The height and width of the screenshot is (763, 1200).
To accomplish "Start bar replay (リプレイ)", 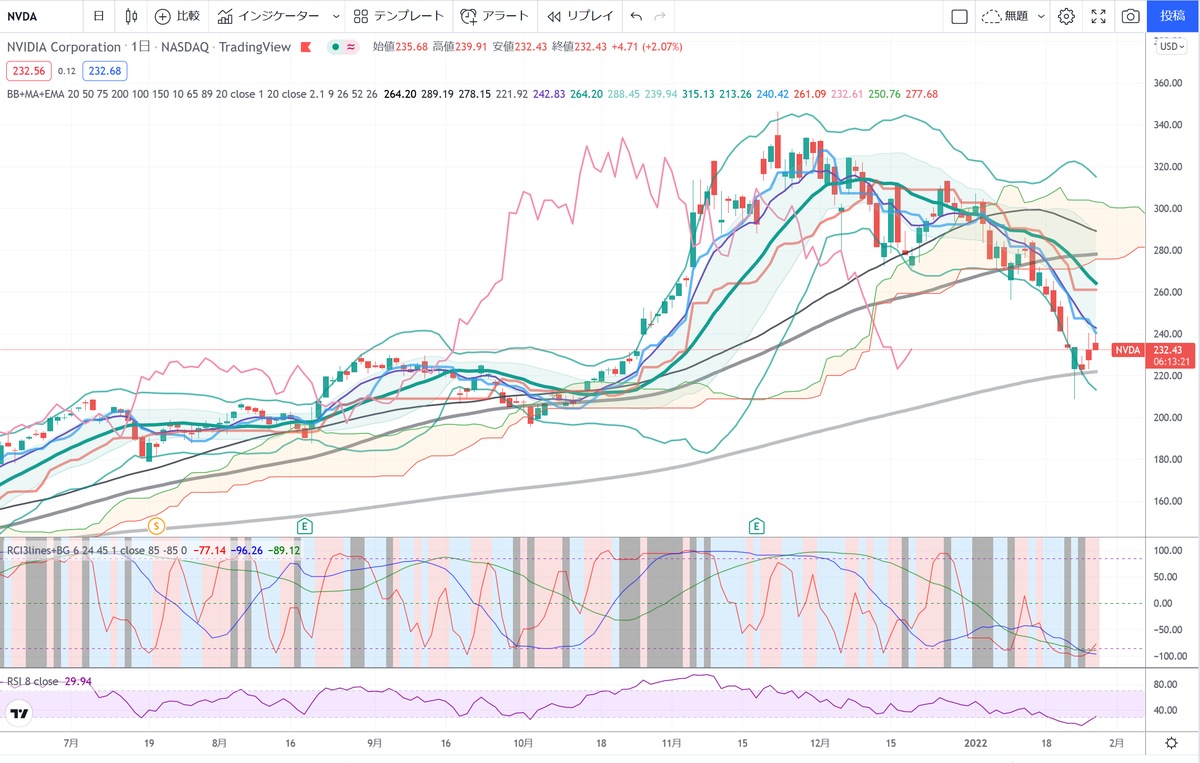I will tap(581, 16).
